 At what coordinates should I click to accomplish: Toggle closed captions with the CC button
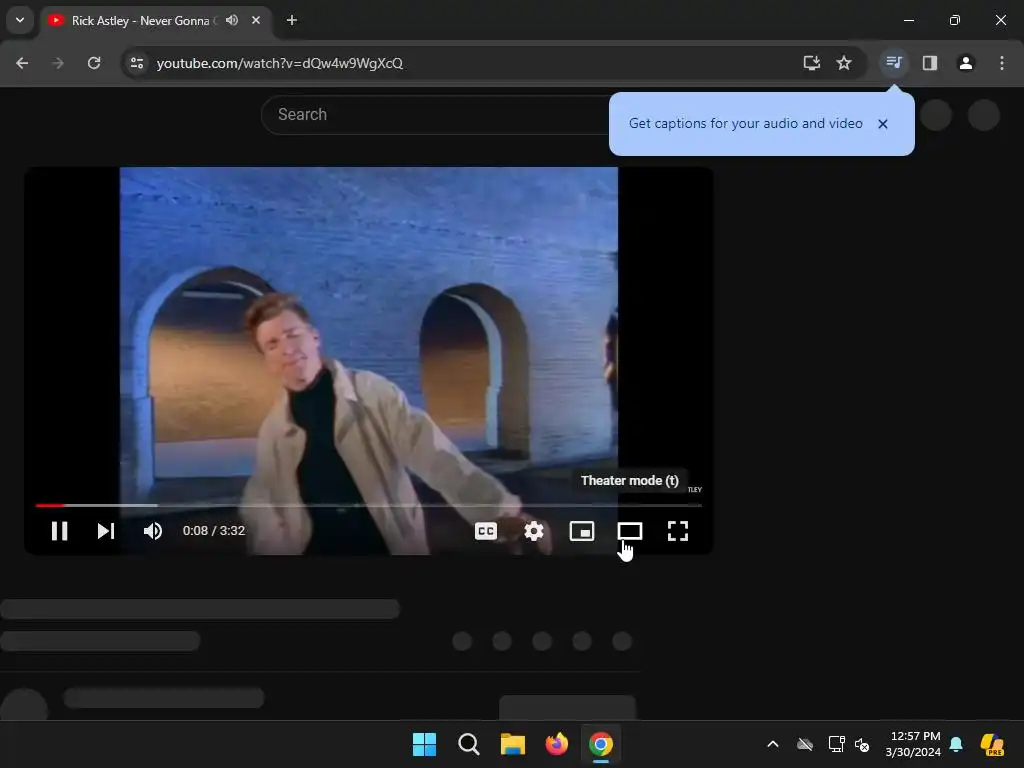[486, 531]
